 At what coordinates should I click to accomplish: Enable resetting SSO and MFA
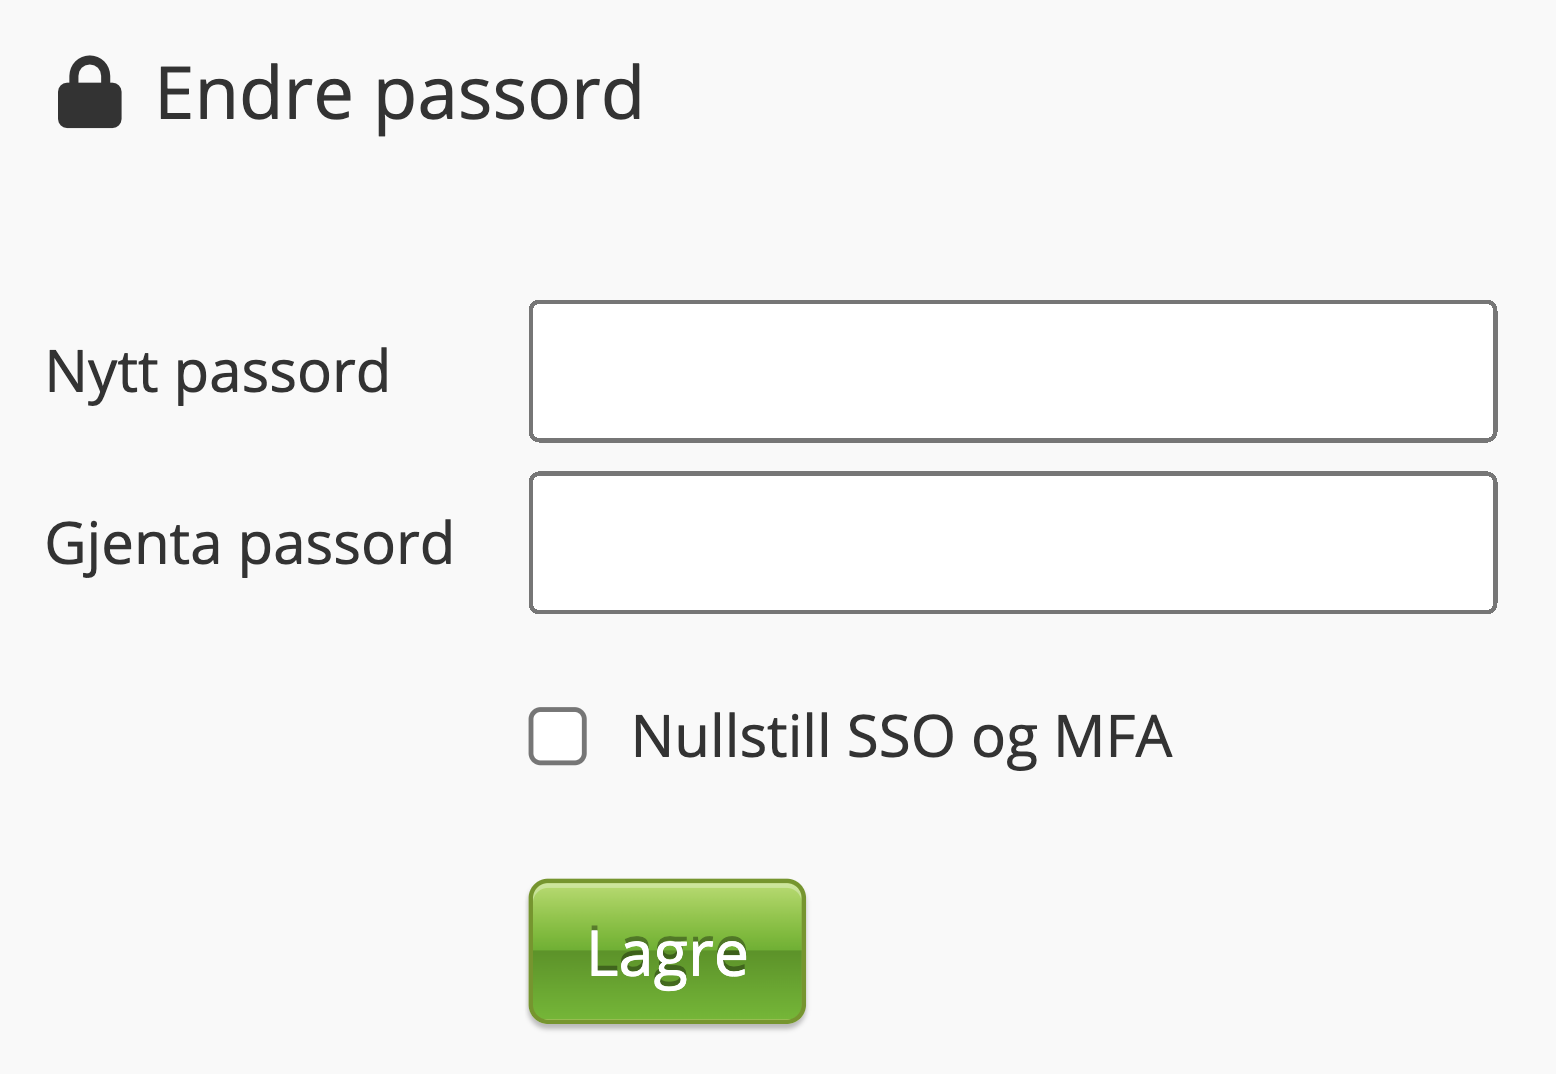tap(557, 736)
